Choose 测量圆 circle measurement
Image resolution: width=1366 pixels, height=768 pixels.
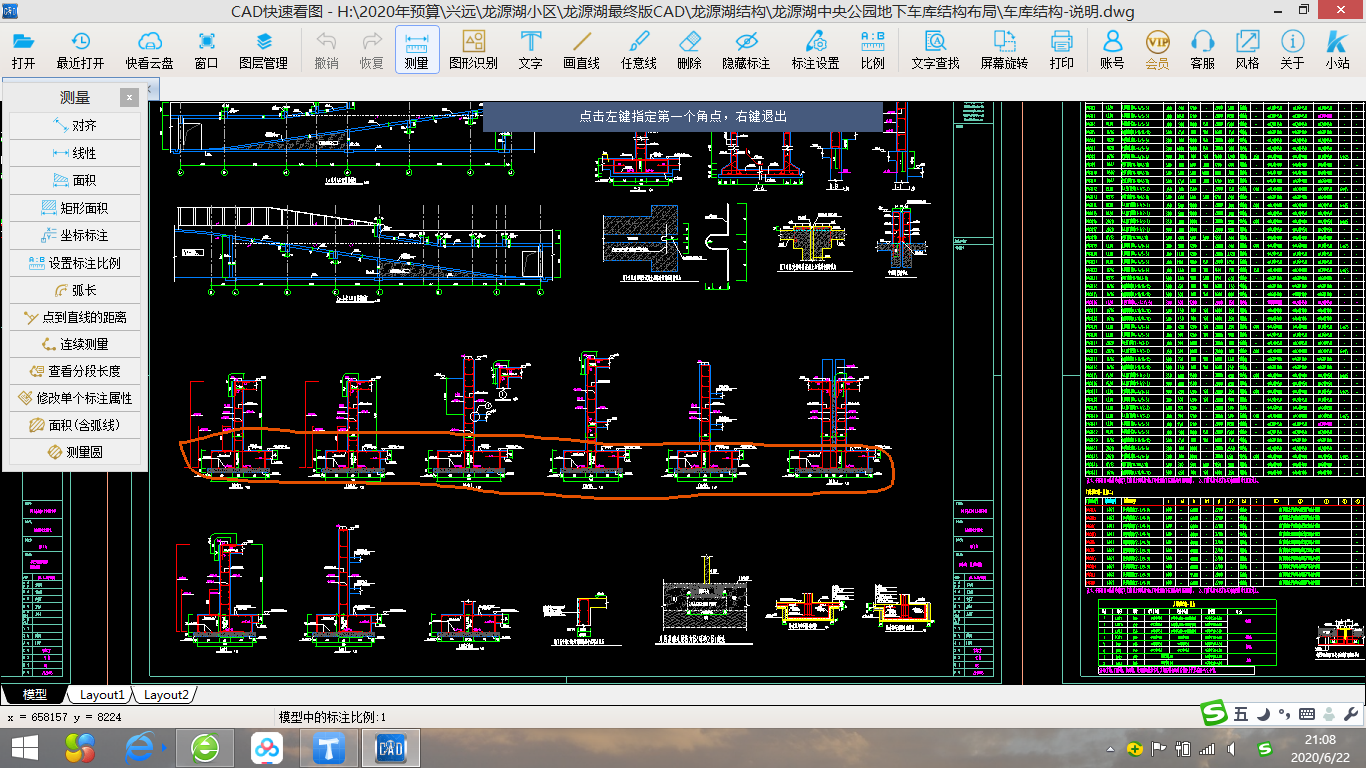75,452
